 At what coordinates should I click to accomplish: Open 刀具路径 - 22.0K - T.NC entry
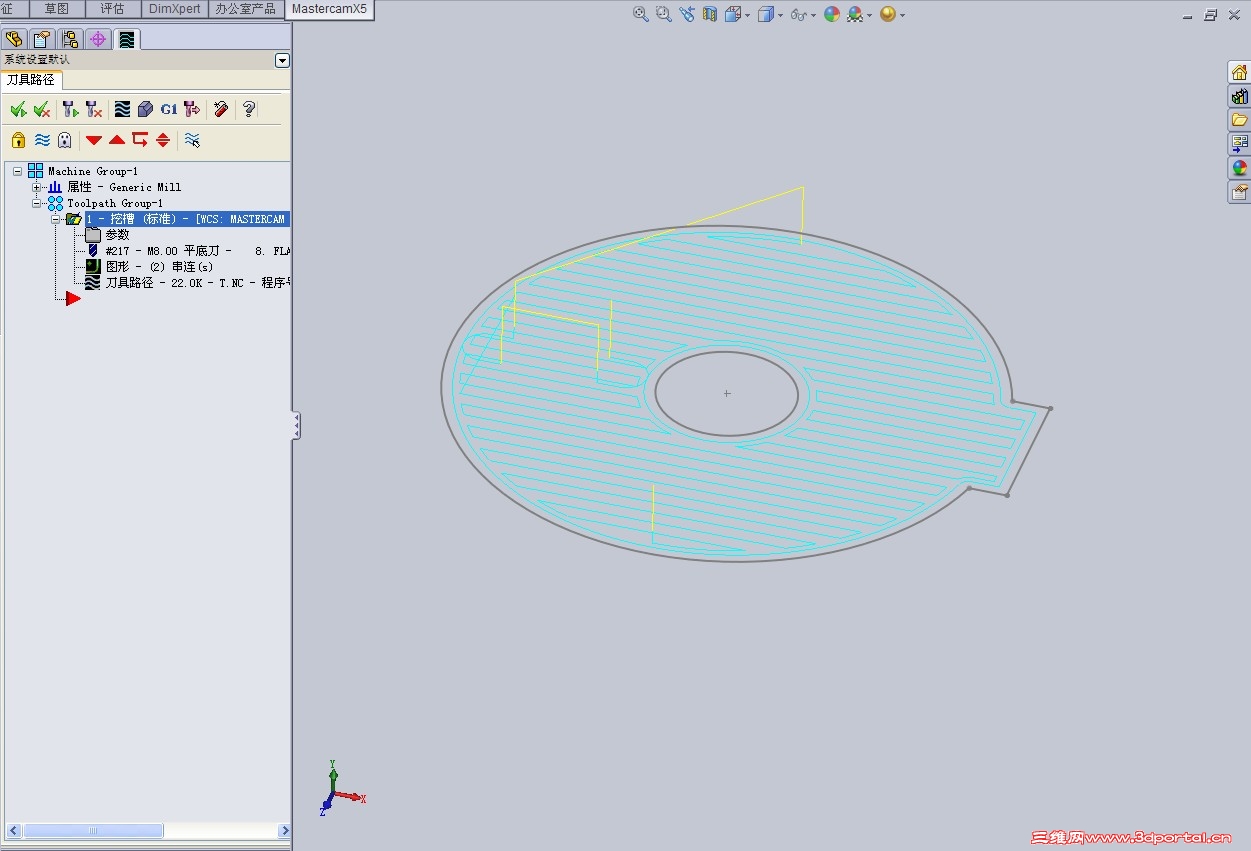coord(197,283)
